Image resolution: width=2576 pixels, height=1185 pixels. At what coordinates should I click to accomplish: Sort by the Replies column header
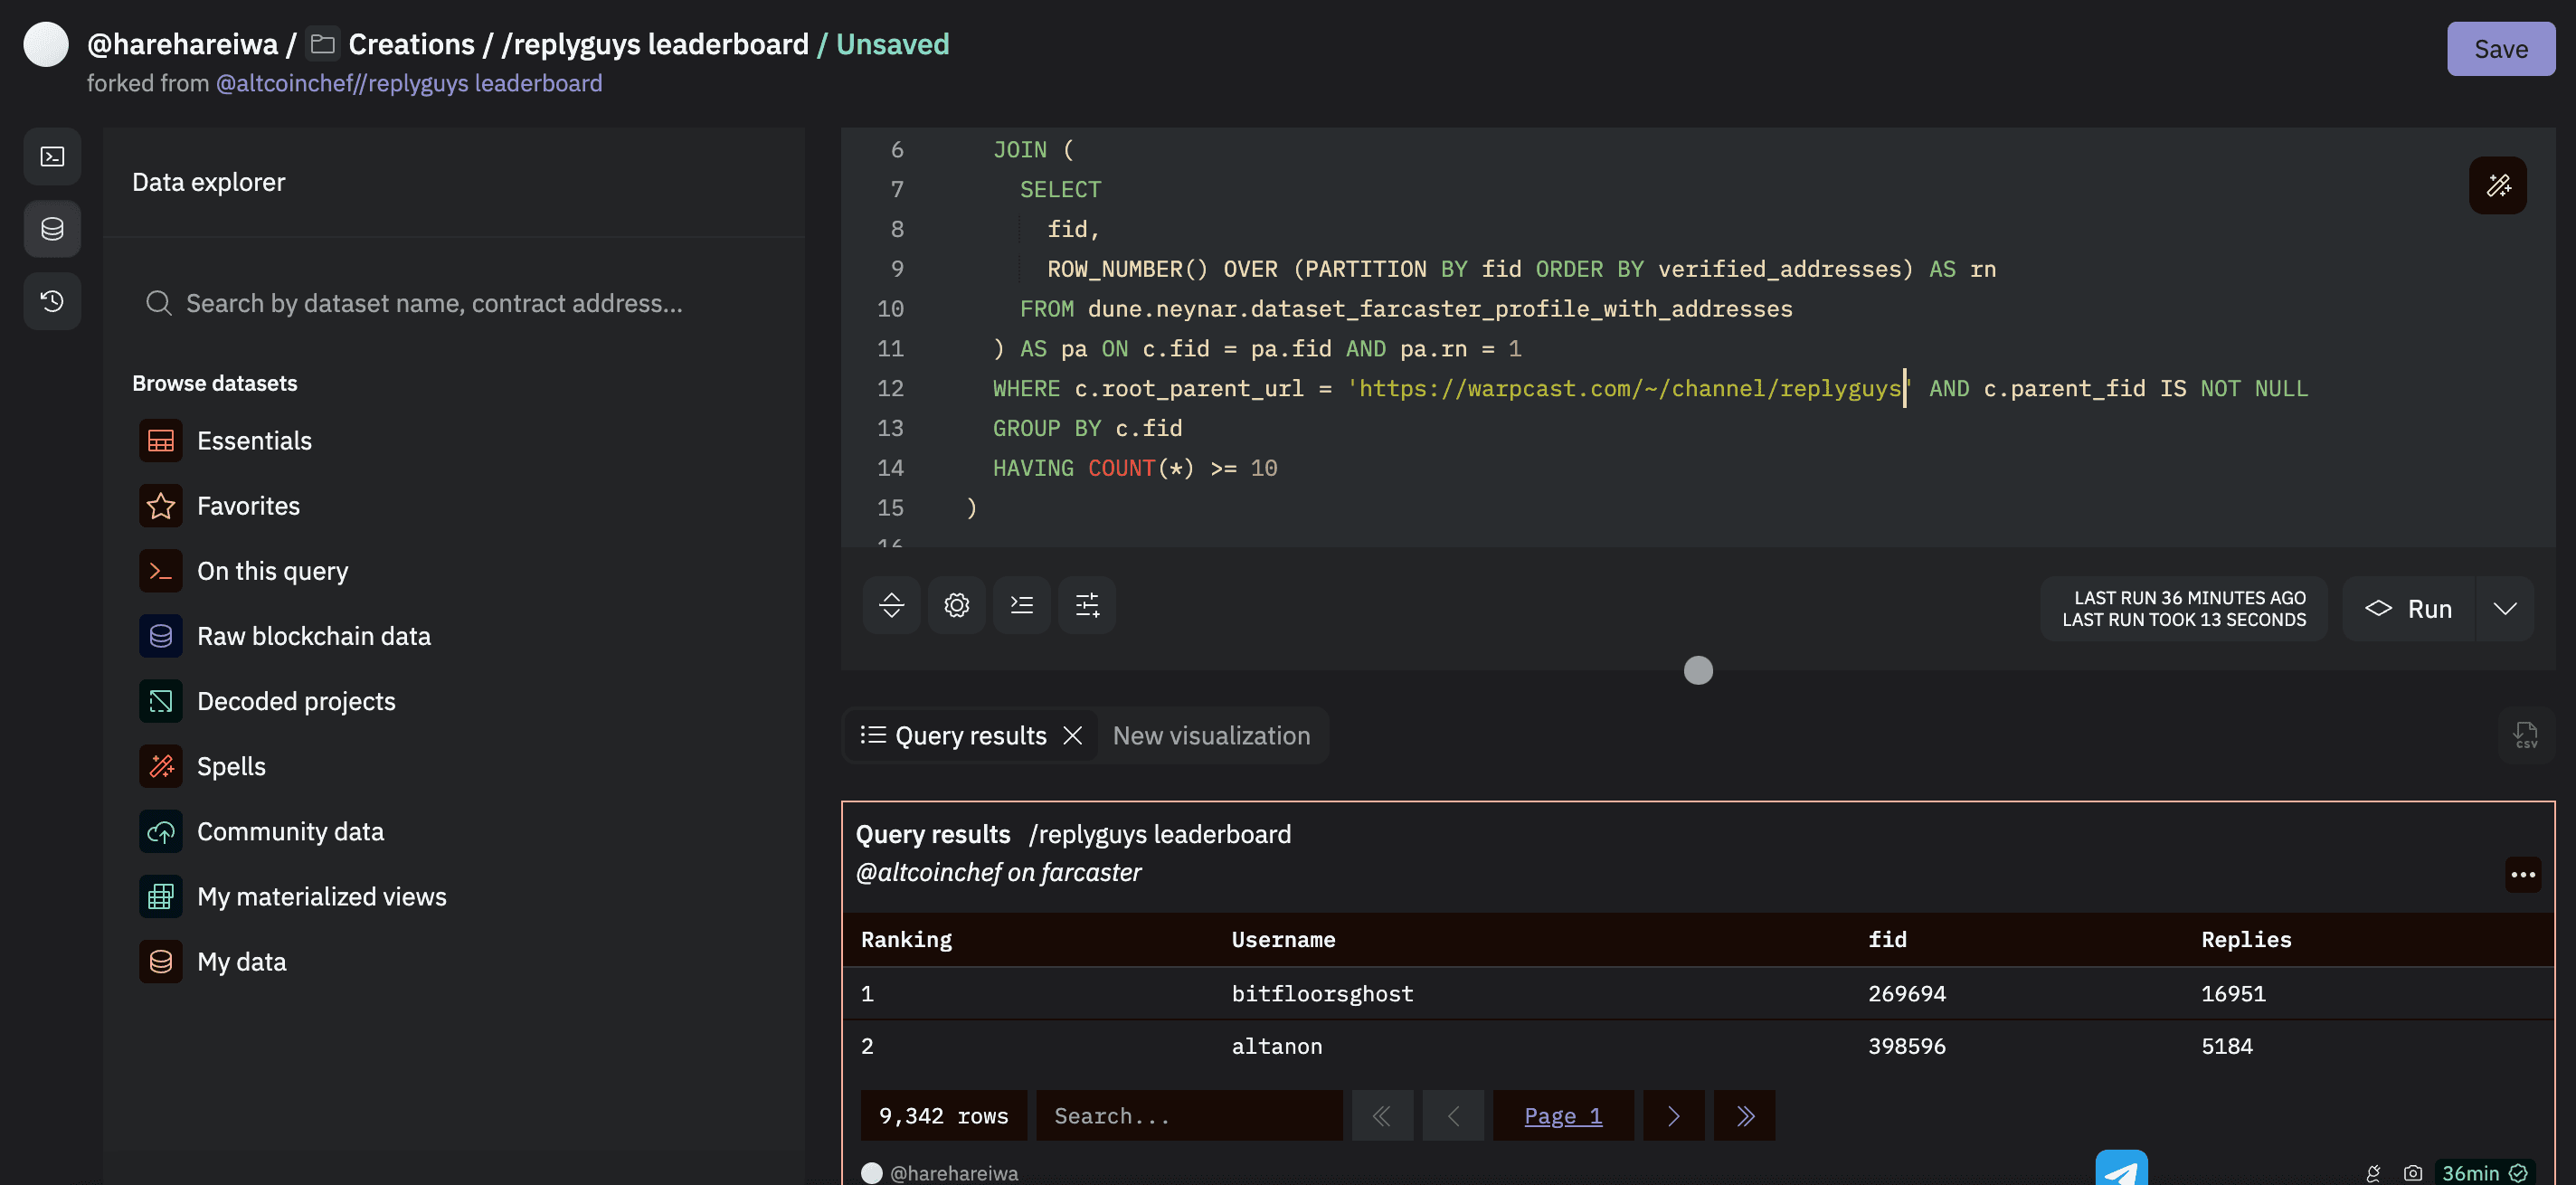coord(2245,939)
